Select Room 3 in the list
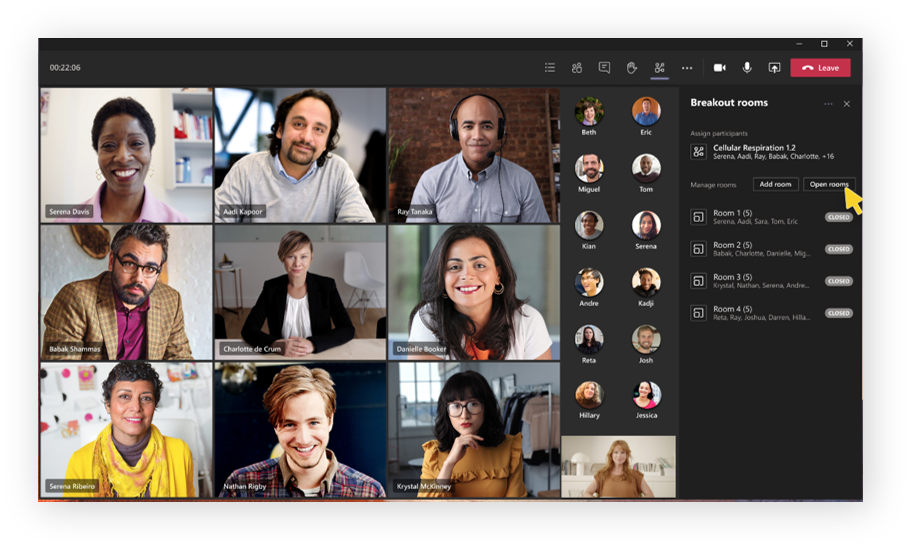Viewport: 910px width, 549px height. (755, 281)
